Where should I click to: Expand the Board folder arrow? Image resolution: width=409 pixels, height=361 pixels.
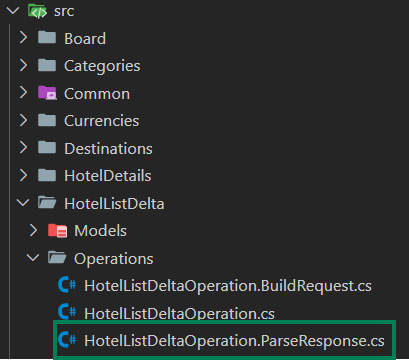(x=23, y=37)
